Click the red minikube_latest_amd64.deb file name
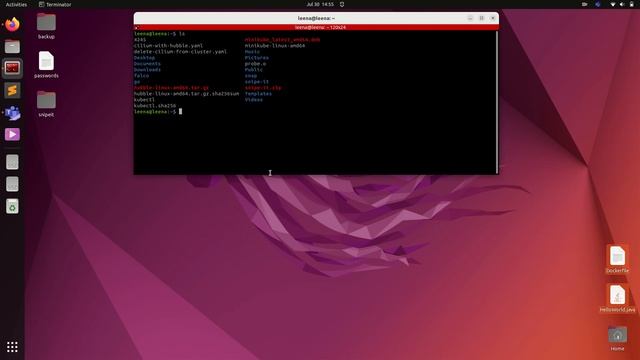 pyautogui.click(x=282, y=40)
